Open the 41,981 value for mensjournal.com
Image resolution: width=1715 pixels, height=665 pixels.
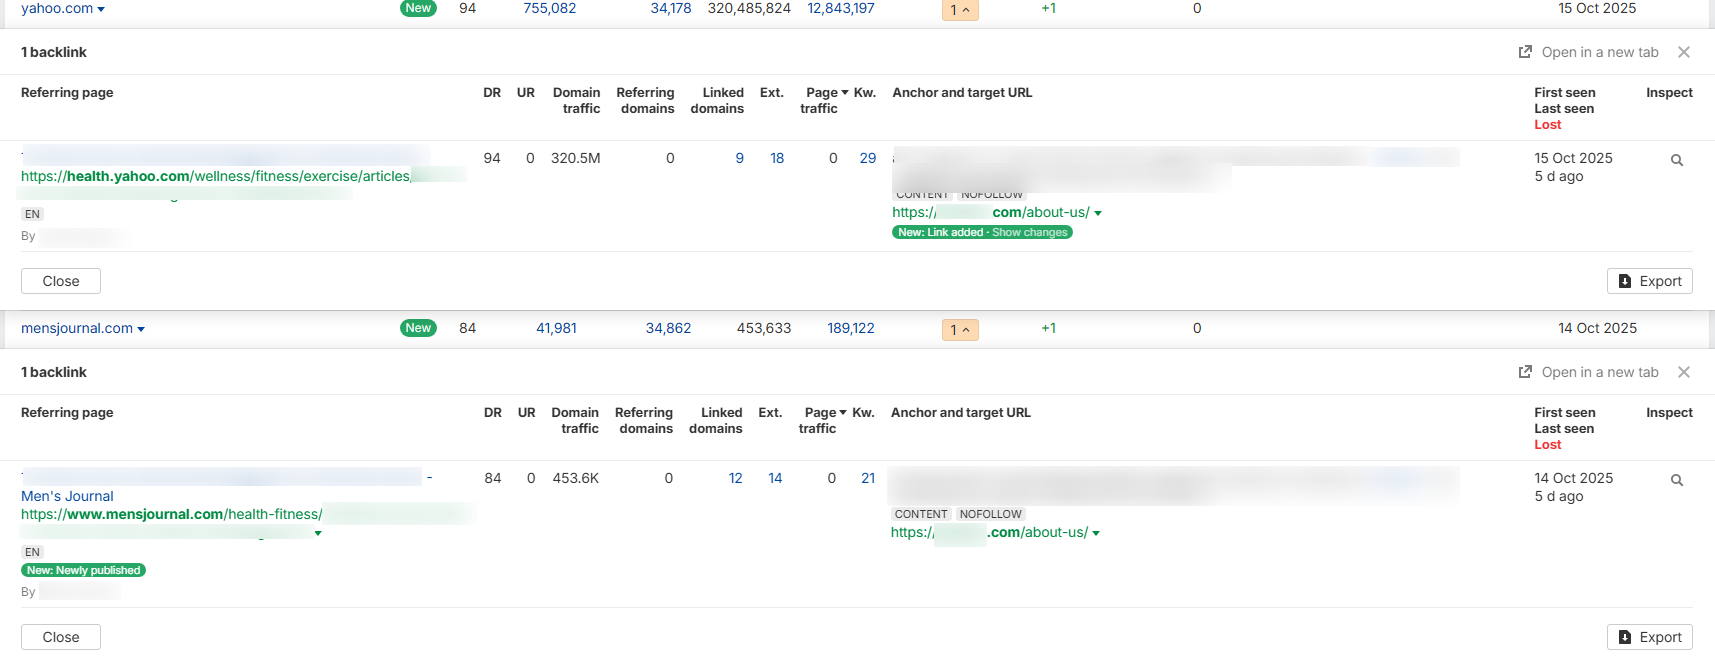point(556,328)
